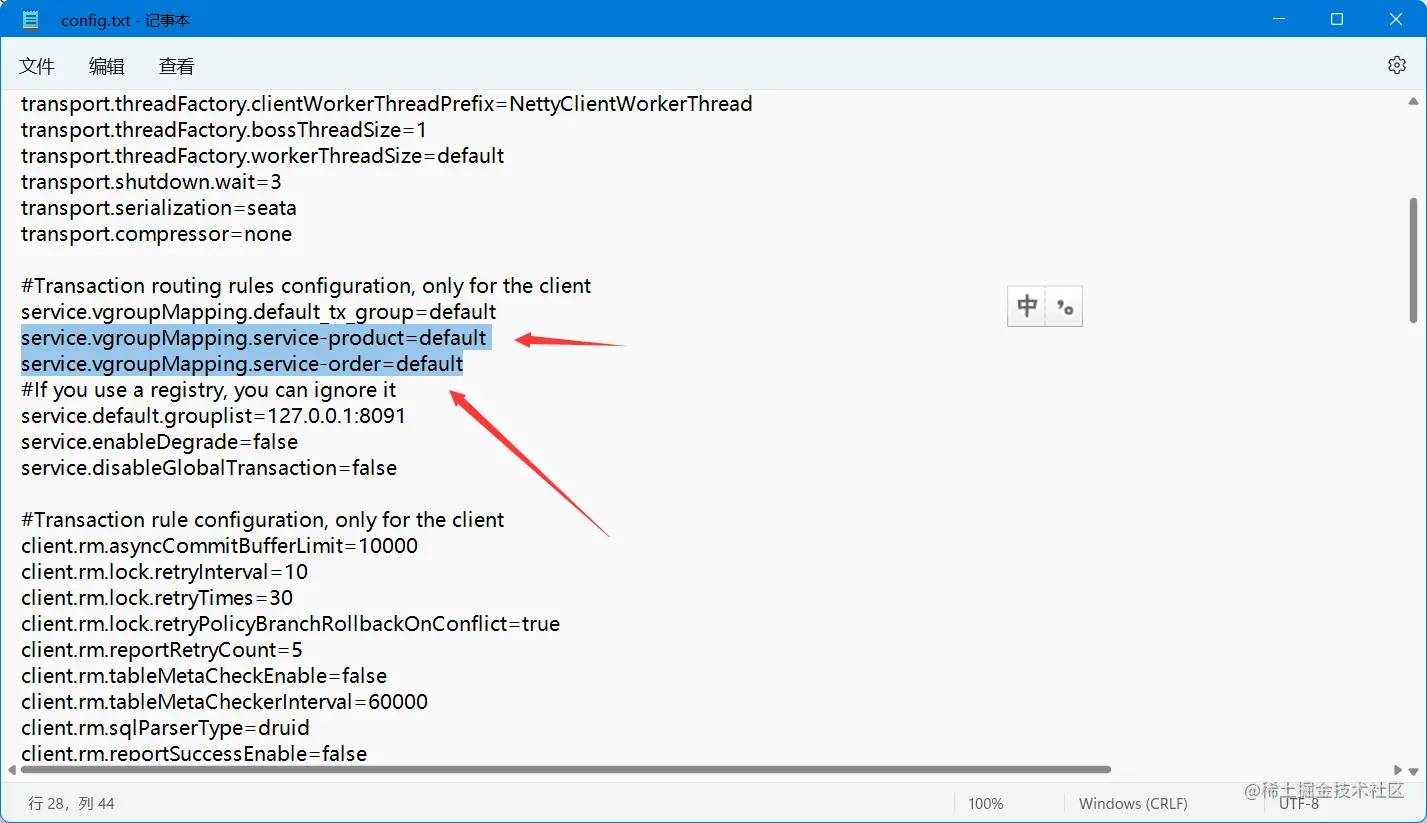Click line service.enableDegrade=false
1427x823 pixels.
click(160, 442)
